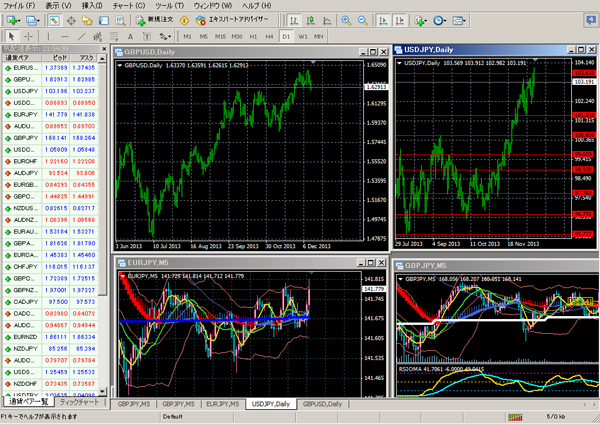Viewport: 600px width, 425px height.
Task: Open the チャート (C) menu
Action: coord(129,5)
